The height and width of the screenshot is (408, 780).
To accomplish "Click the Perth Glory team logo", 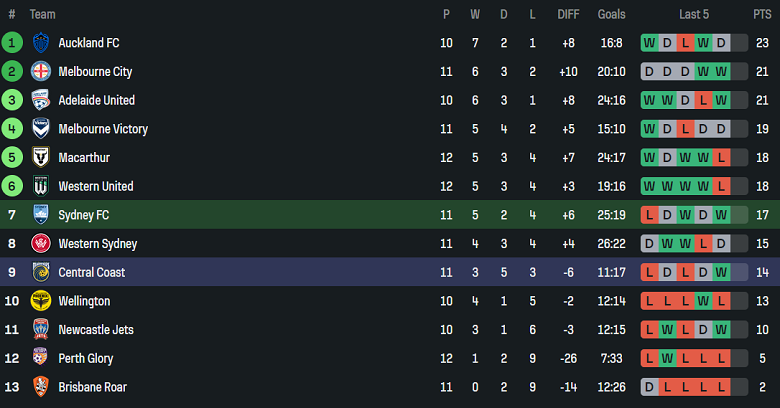I will click(41, 358).
